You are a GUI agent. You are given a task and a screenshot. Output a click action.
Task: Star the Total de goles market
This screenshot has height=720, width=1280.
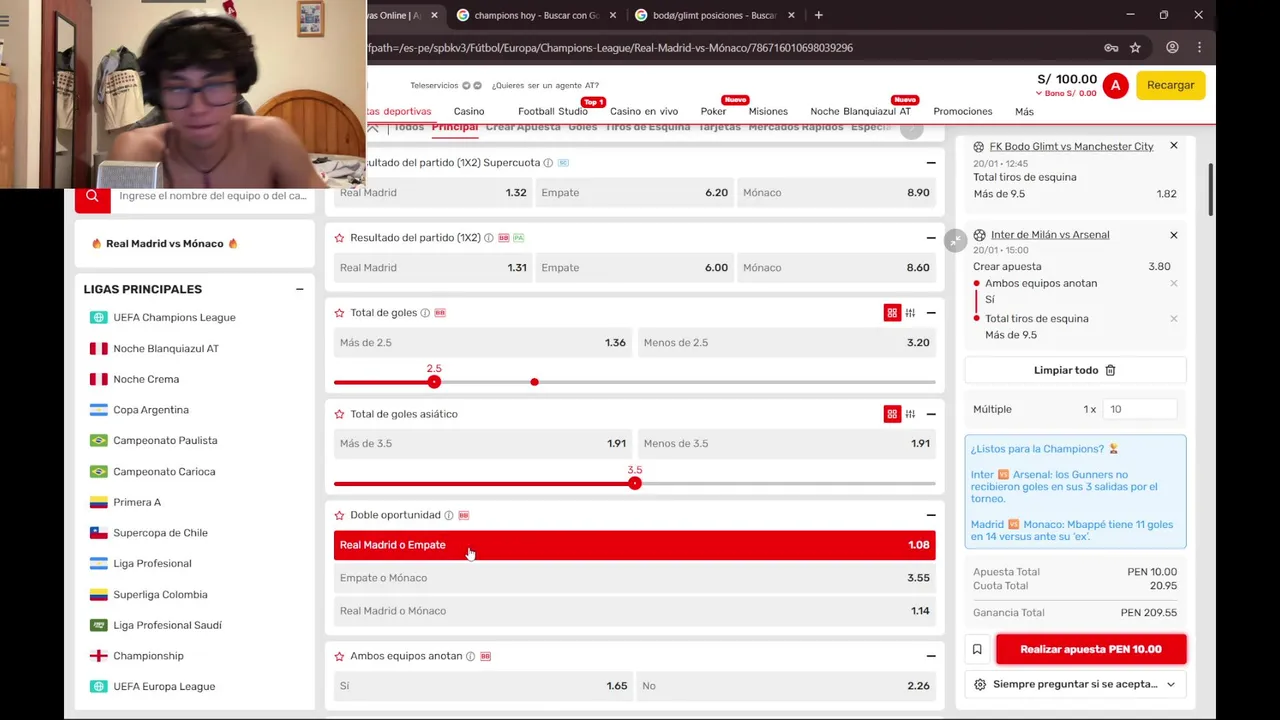340,313
